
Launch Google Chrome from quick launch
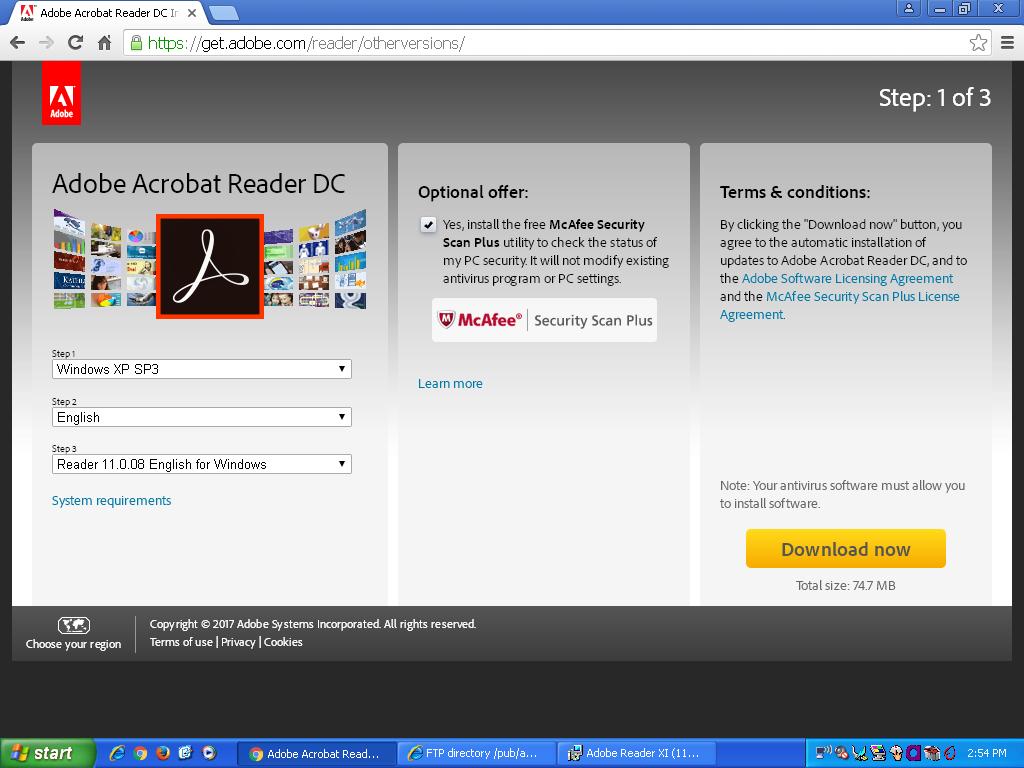(140, 753)
